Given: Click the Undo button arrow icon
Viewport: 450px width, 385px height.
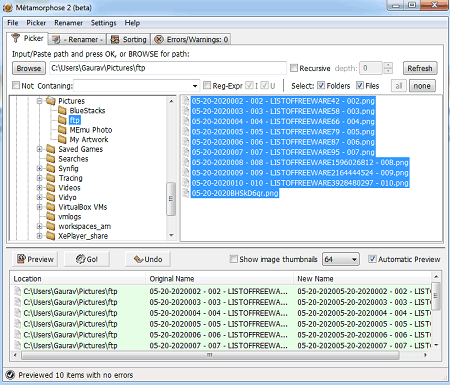Looking at the screenshot, I should 138,259.
